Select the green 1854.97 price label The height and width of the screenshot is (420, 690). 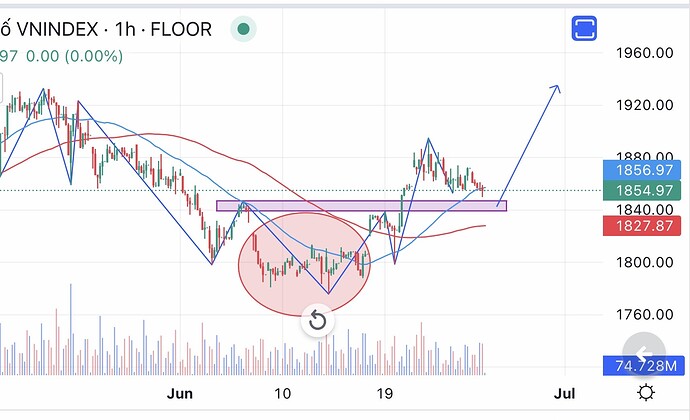click(x=642, y=190)
